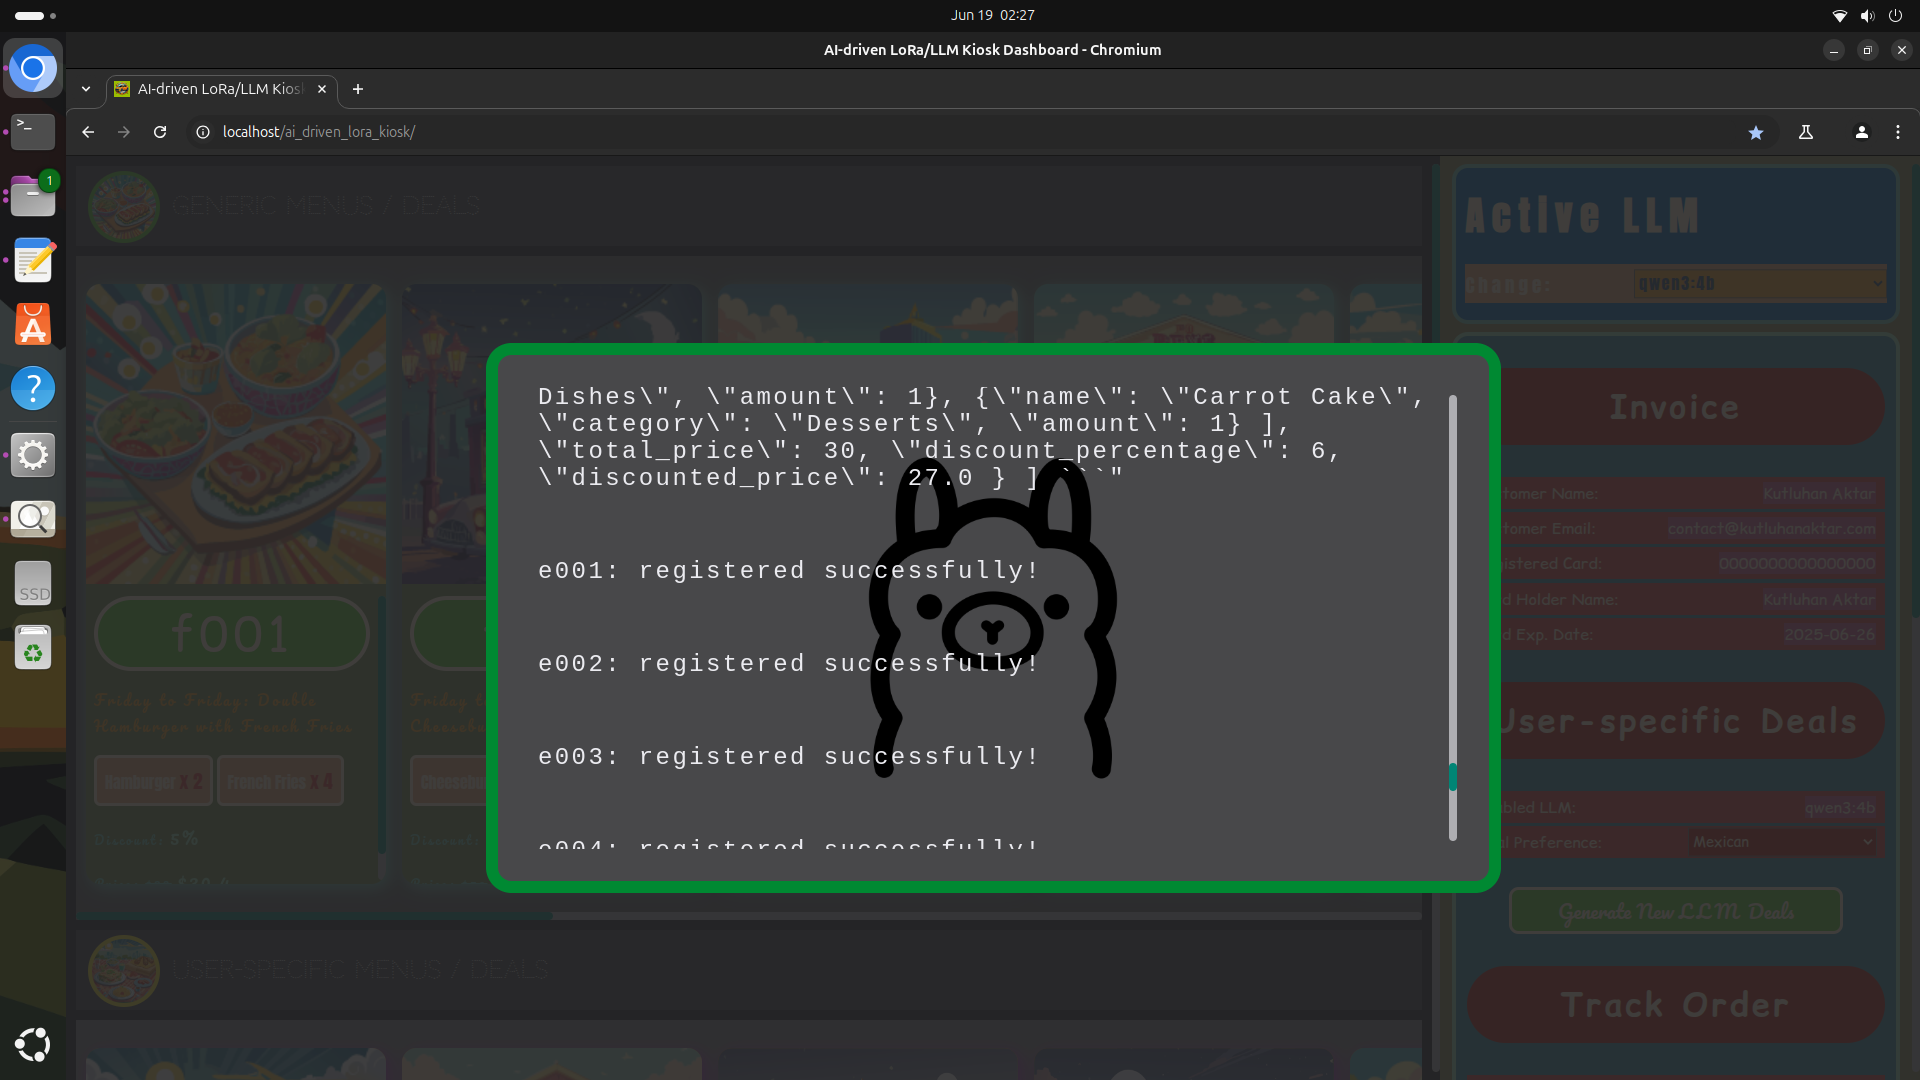Click the GENERIC MENUS / DEALS heading

(x=326, y=206)
